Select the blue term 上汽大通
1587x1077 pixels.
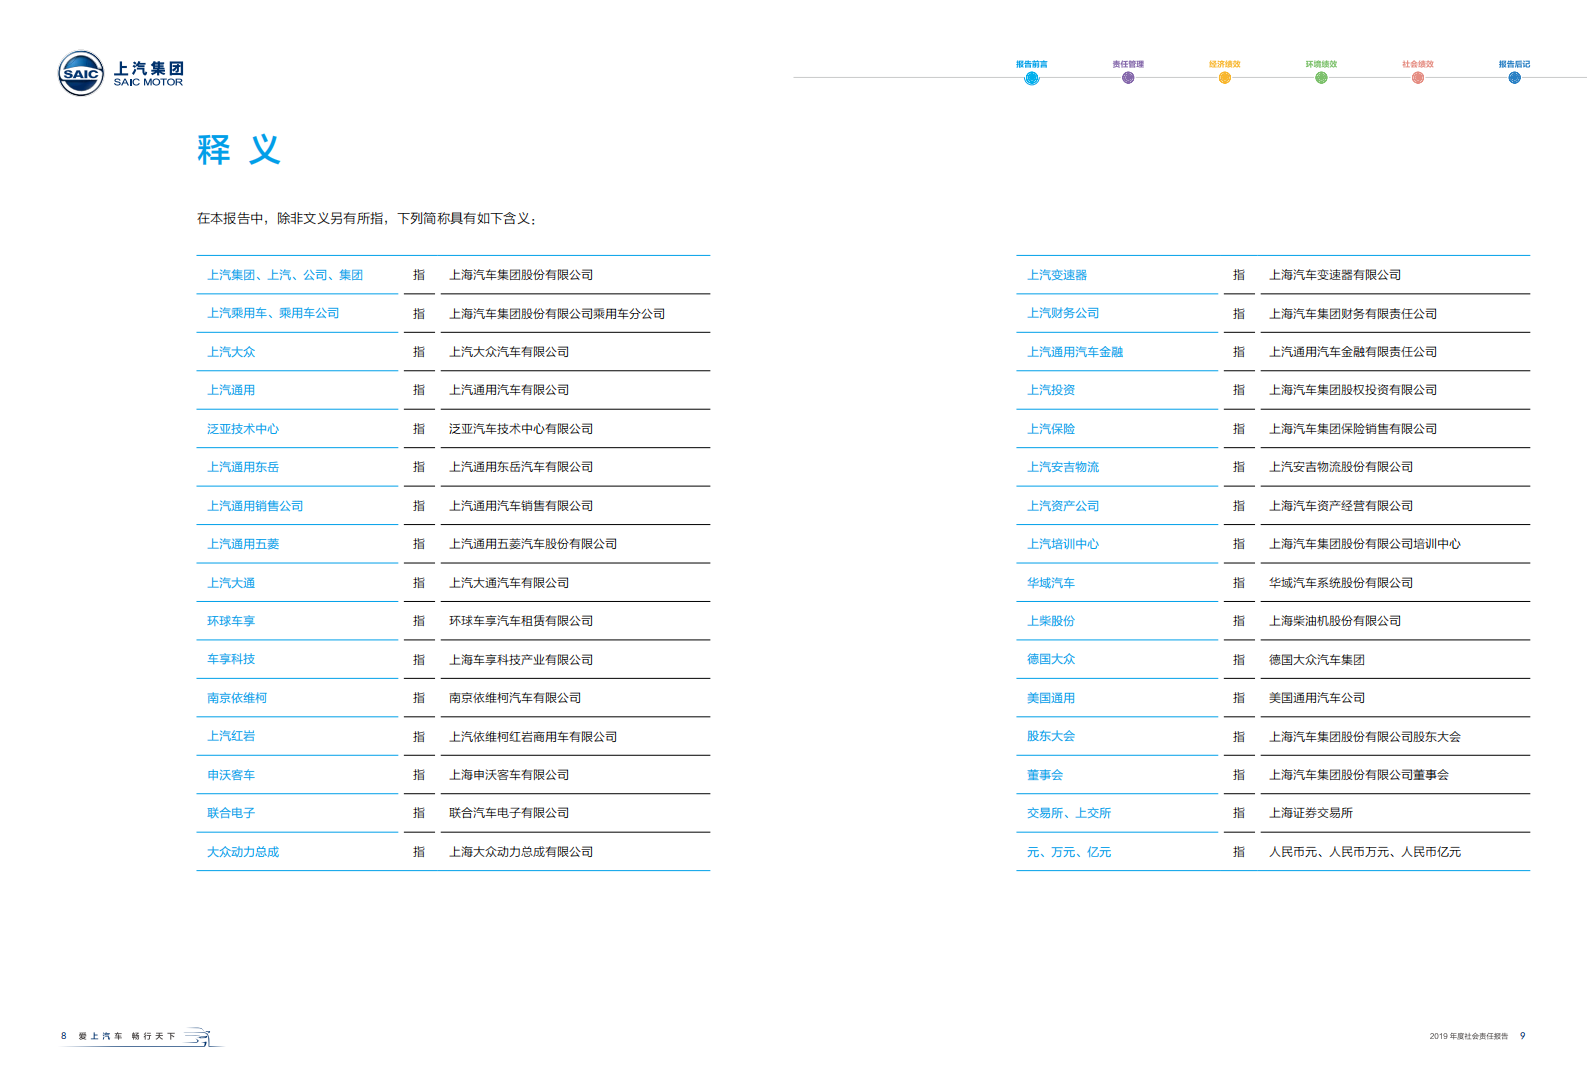pos(231,583)
